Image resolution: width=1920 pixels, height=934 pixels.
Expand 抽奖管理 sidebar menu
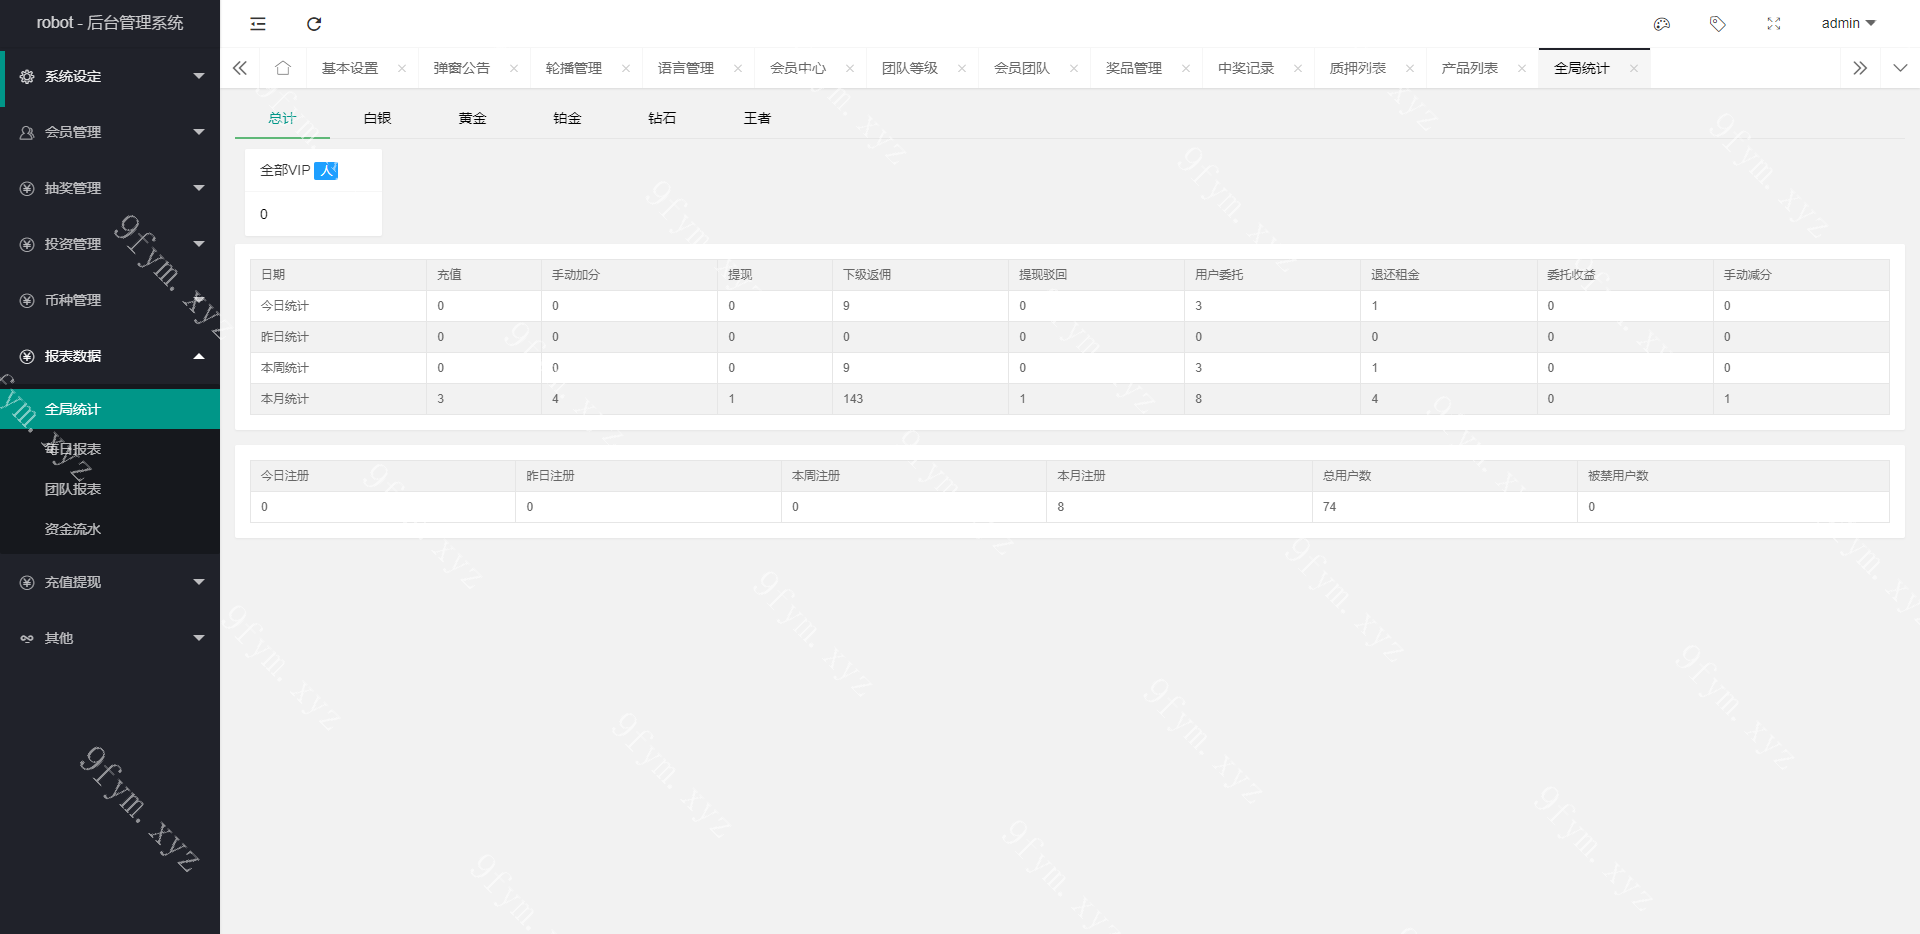point(110,188)
